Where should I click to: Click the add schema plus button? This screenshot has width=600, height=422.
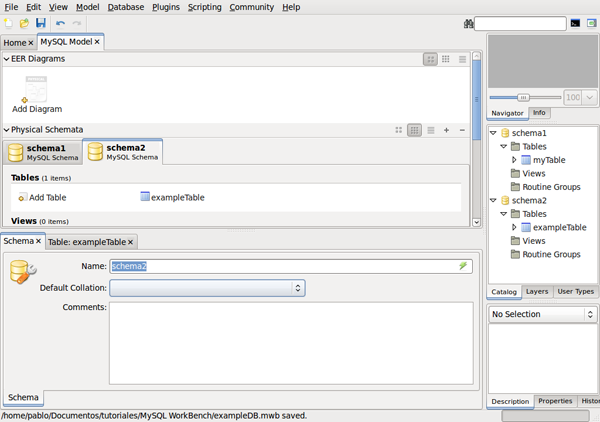[x=446, y=130]
